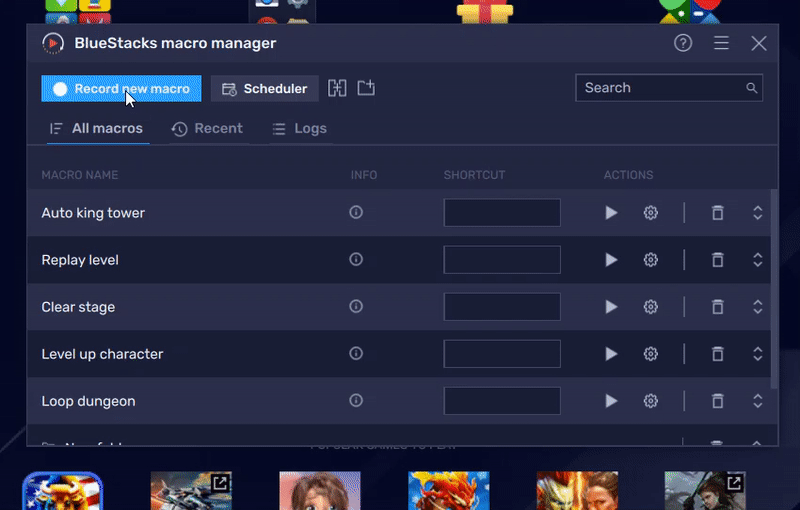800x510 pixels.
Task: Click the import macro icon
Action: (366, 88)
